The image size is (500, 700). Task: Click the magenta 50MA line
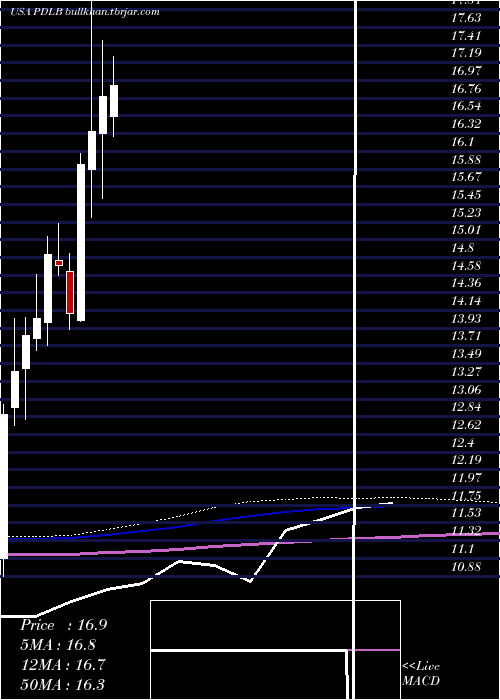(x=250, y=544)
